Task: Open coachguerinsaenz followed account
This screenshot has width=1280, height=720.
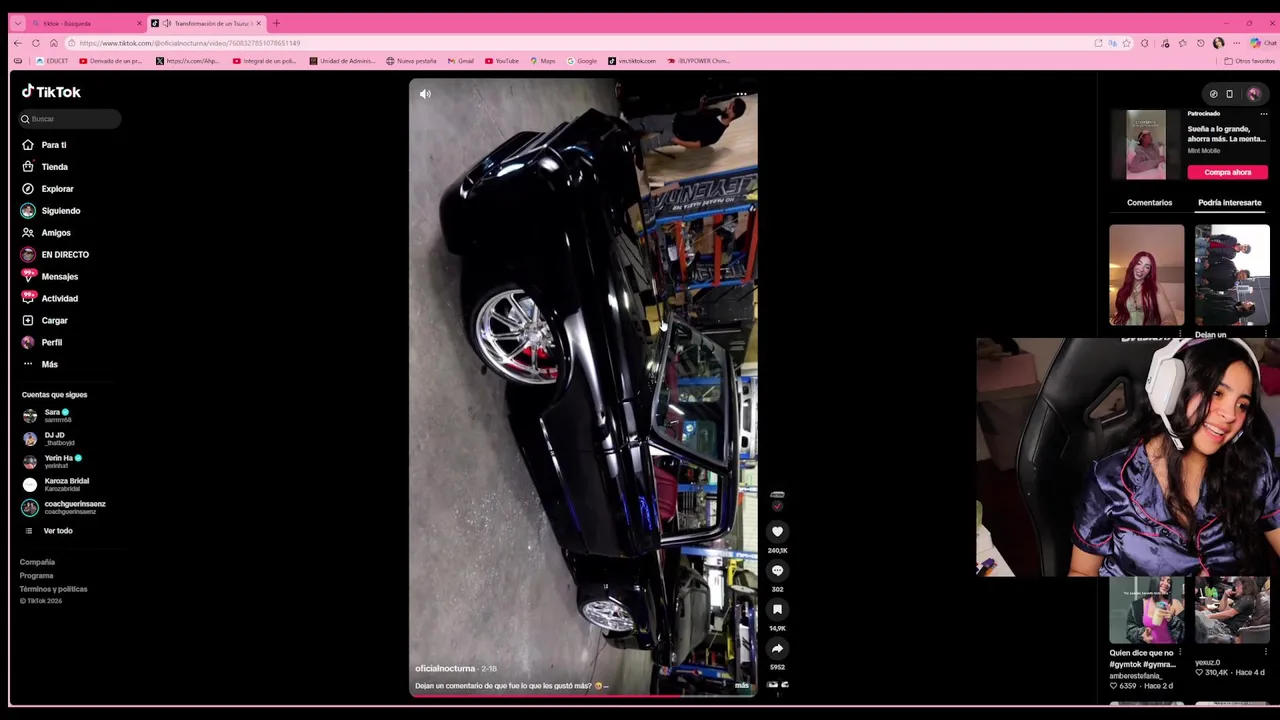Action: pos(65,507)
